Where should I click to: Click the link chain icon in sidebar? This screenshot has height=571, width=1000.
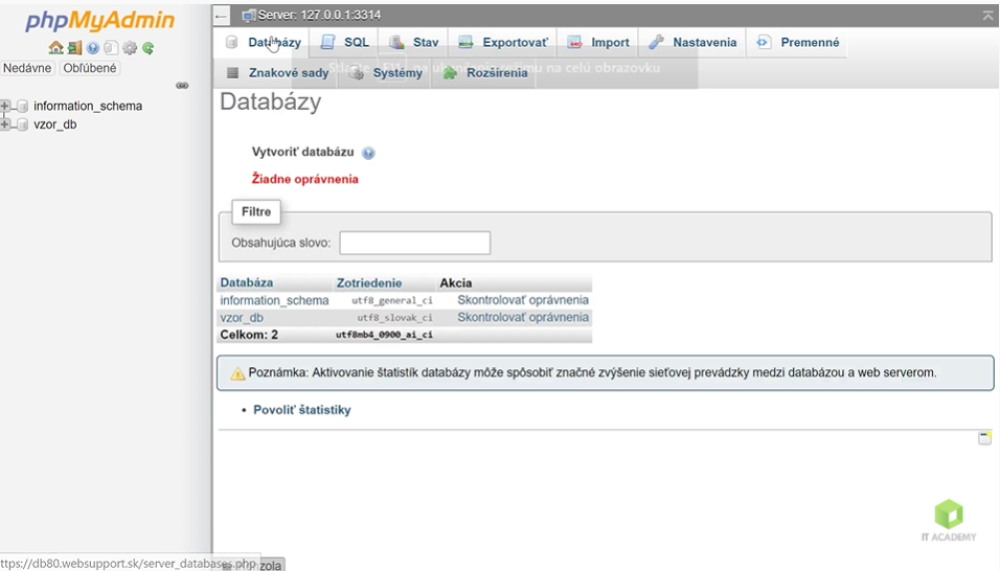click(x=182, y=86)
